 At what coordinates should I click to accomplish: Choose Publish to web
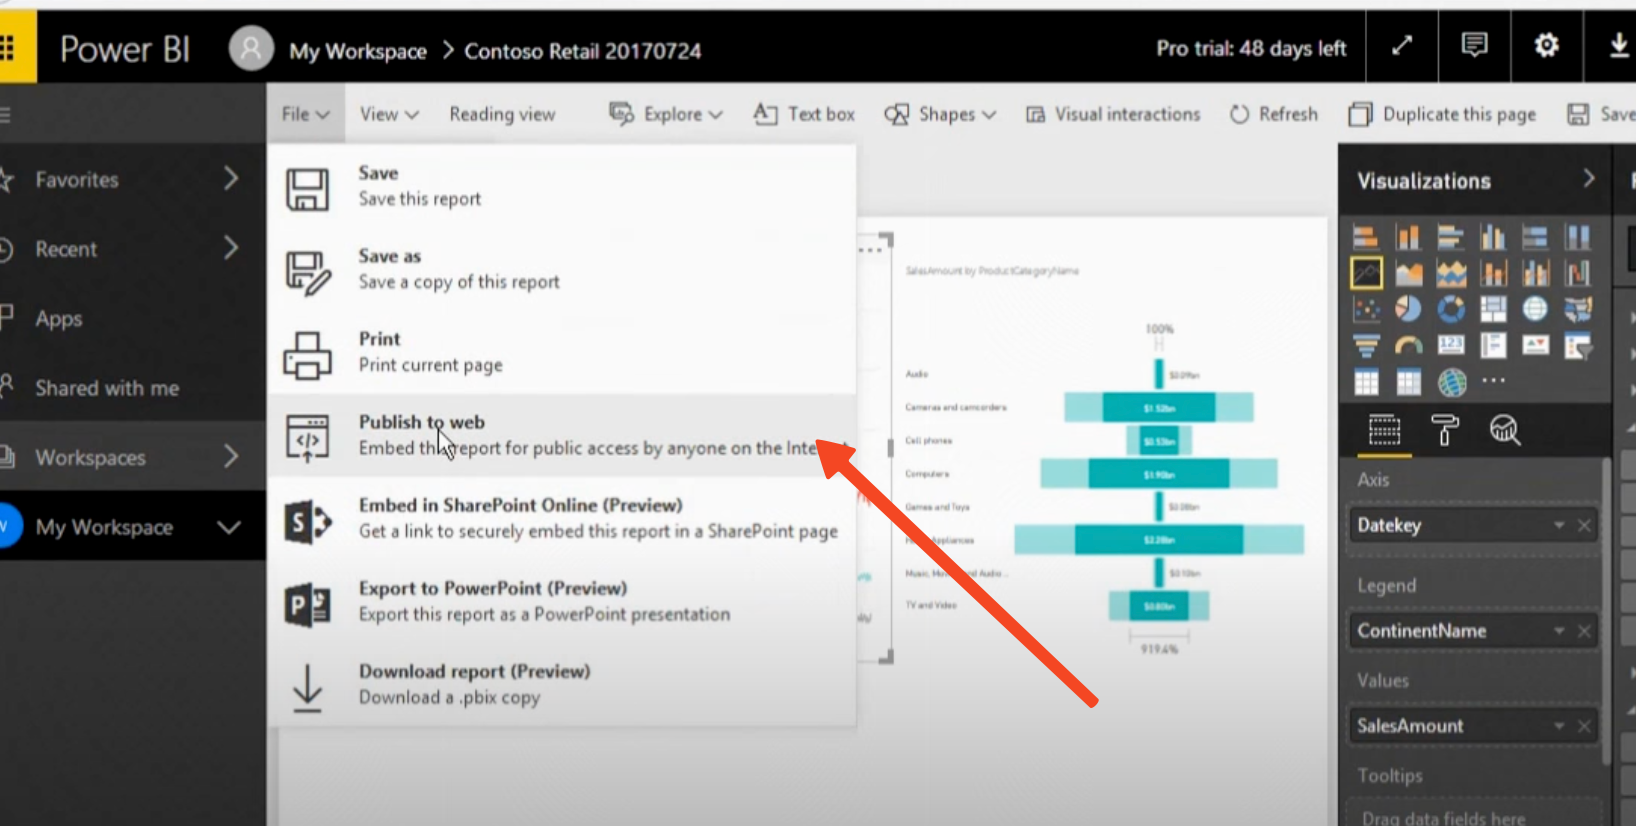click(562, 435)
